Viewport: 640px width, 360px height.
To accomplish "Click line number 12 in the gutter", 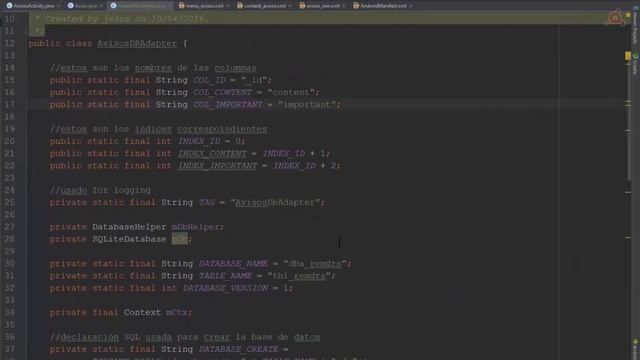I will (9, 43).
